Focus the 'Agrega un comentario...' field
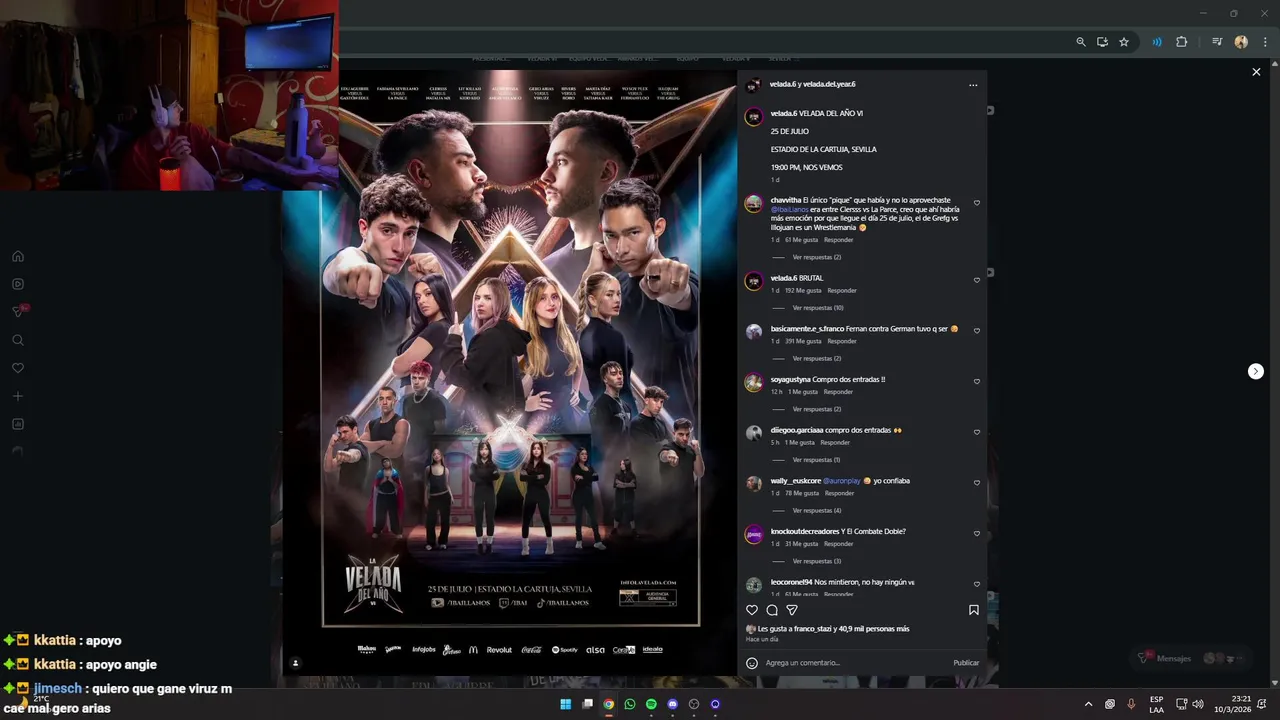1280x720 pixels. pyautogui.click(x=855, y=663)
